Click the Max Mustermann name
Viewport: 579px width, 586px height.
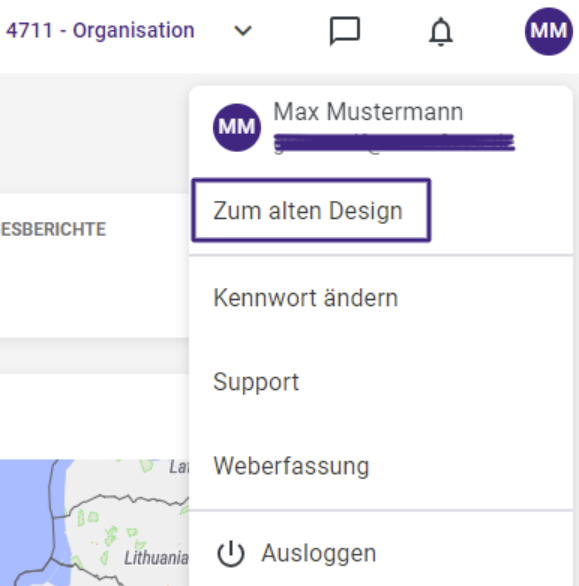(x=368, y=111)
